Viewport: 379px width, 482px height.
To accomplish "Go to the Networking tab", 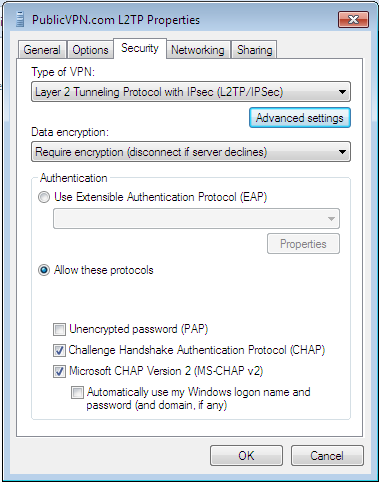I will point(198,50).
